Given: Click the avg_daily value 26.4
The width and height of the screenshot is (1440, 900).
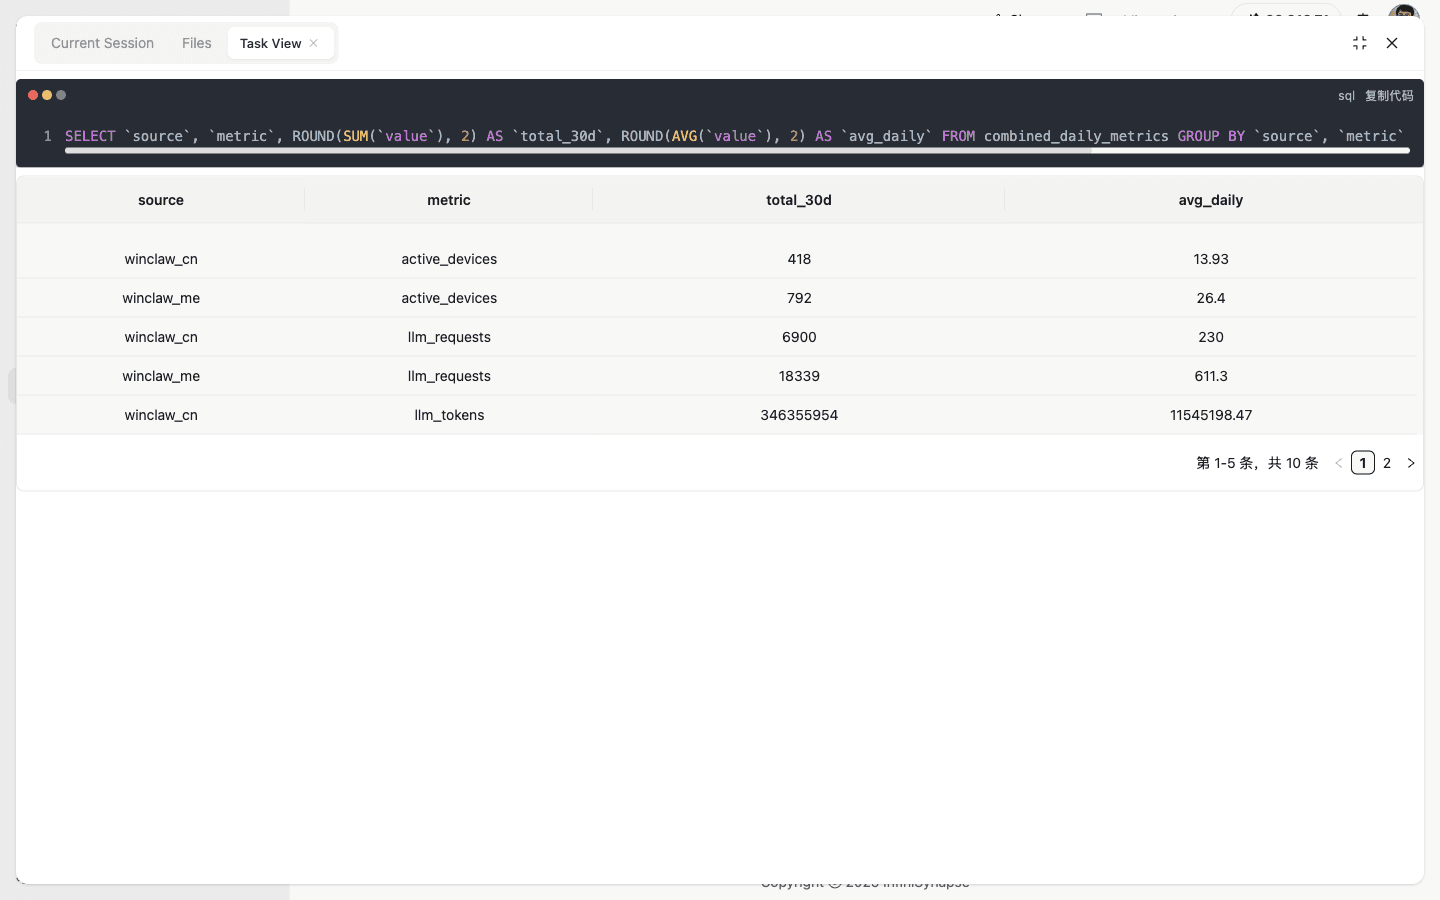Looking at the screenshot, I should (x=1211, y=298).
